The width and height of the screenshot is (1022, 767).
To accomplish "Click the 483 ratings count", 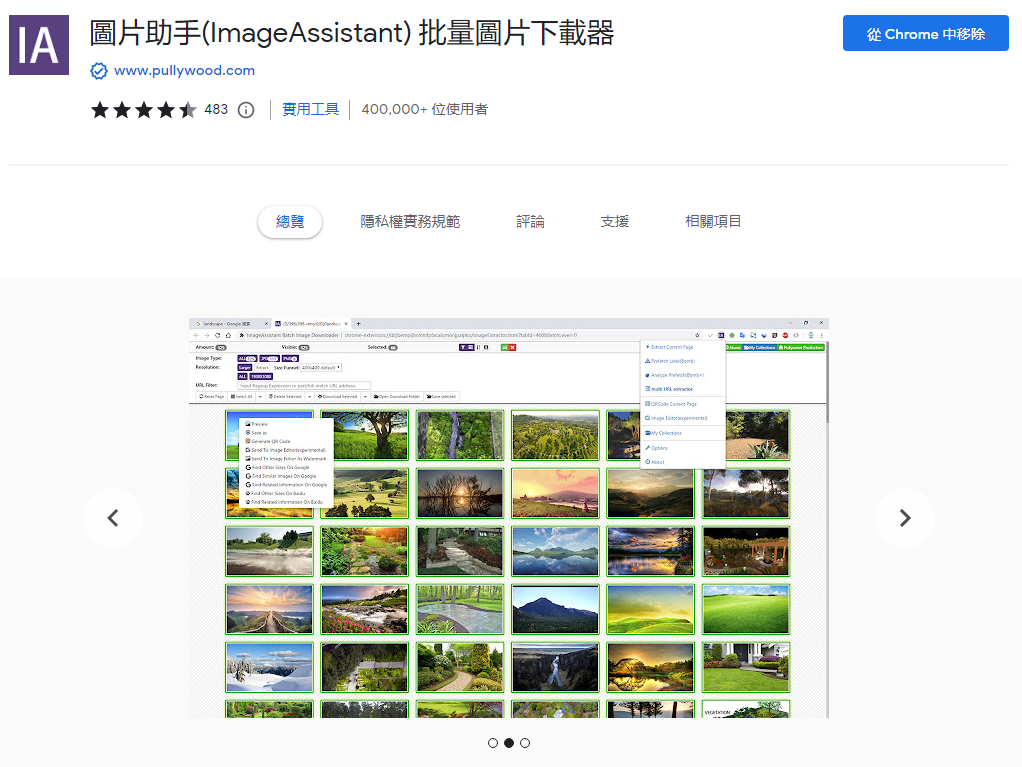I will coord(216,110).
